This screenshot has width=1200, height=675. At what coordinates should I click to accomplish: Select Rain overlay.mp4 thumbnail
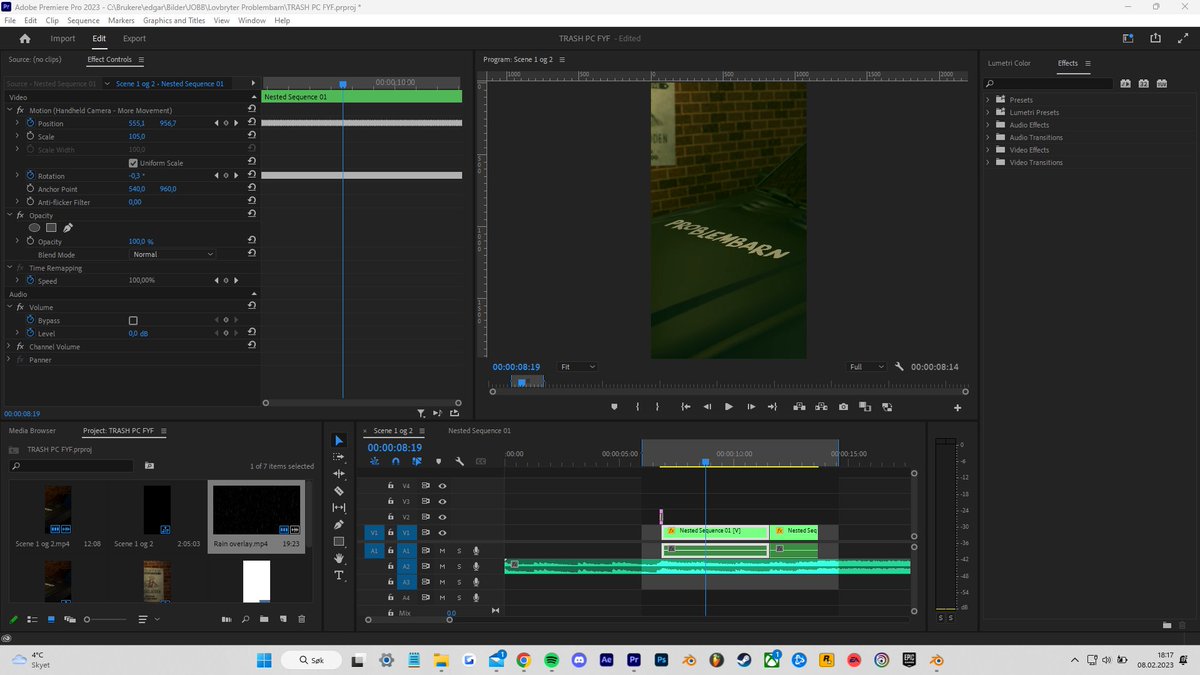[x=256, y=510]
